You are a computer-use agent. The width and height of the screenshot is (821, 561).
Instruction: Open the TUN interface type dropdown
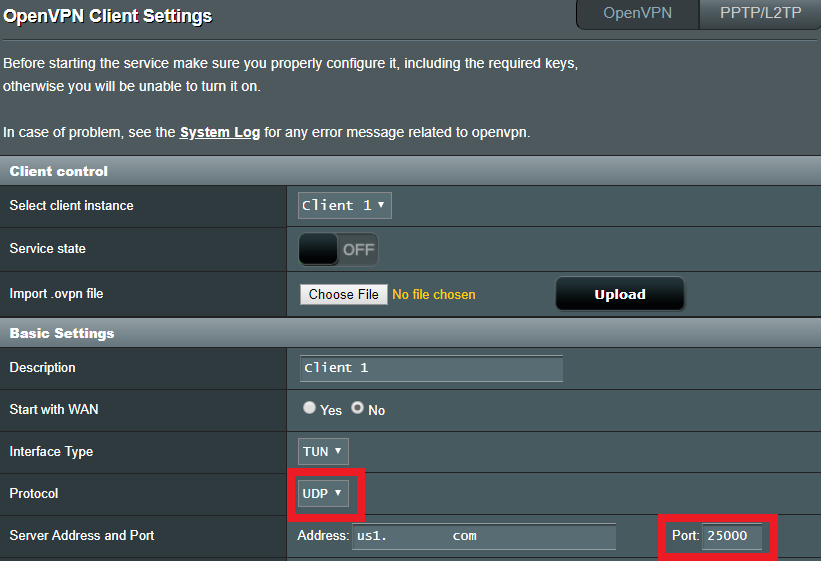(323, 452)
